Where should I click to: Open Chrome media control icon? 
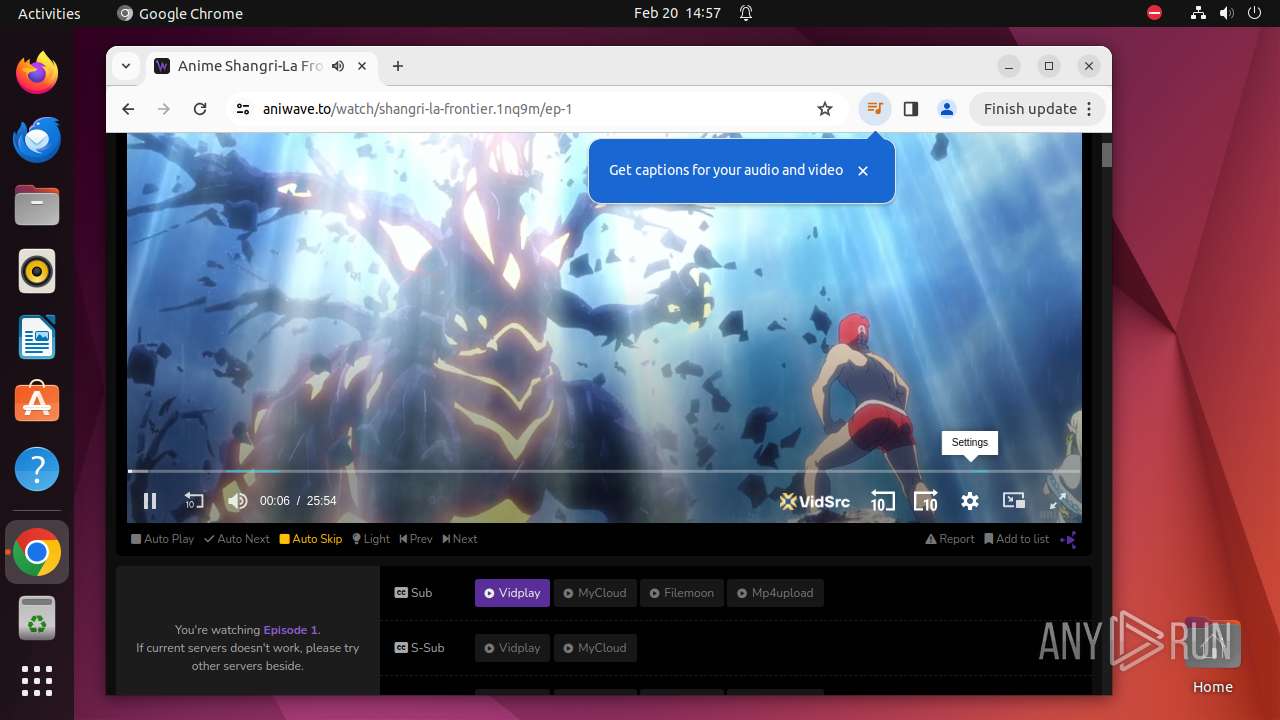pyautogui.click(x=875, y=109)
